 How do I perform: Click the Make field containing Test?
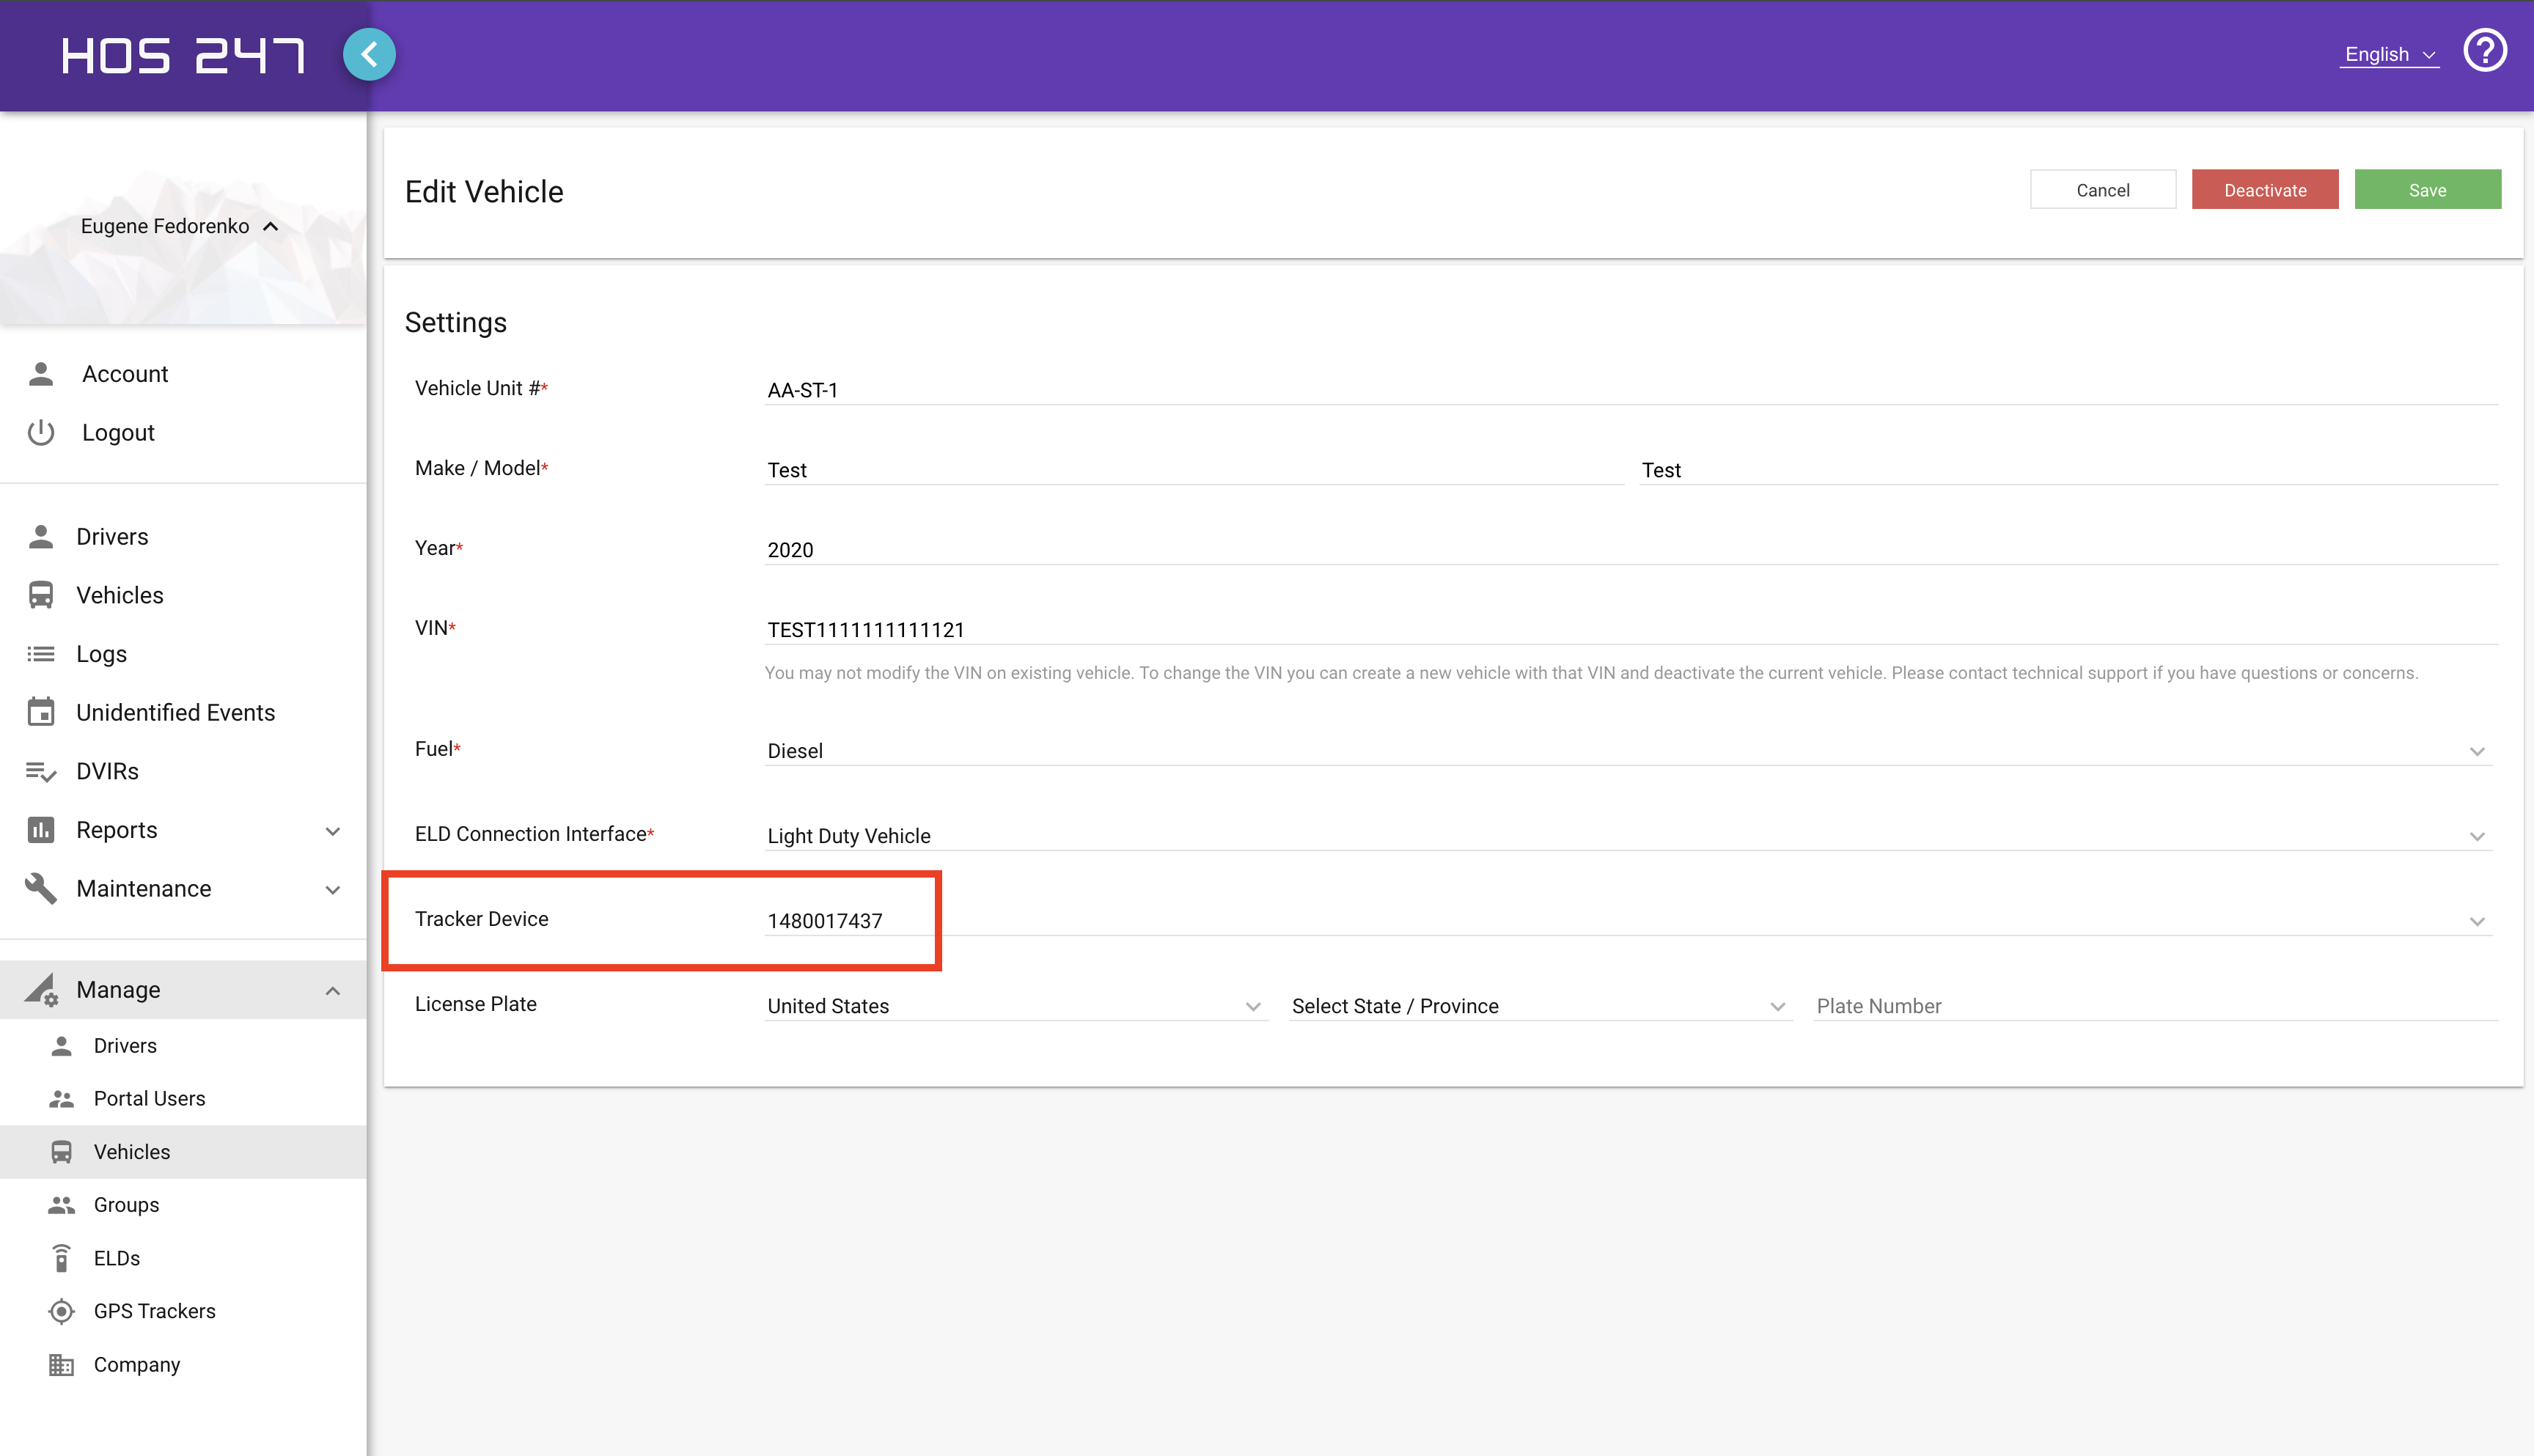[x=1194, y=470]
